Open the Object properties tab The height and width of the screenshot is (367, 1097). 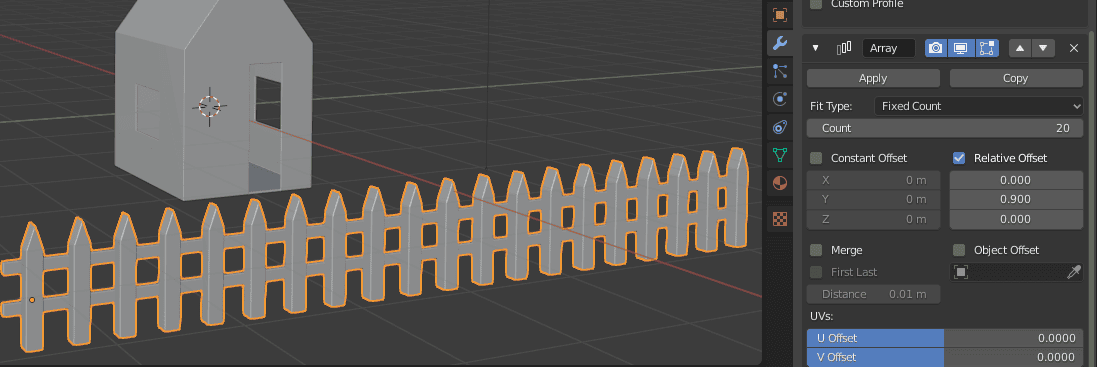point(779,15)
